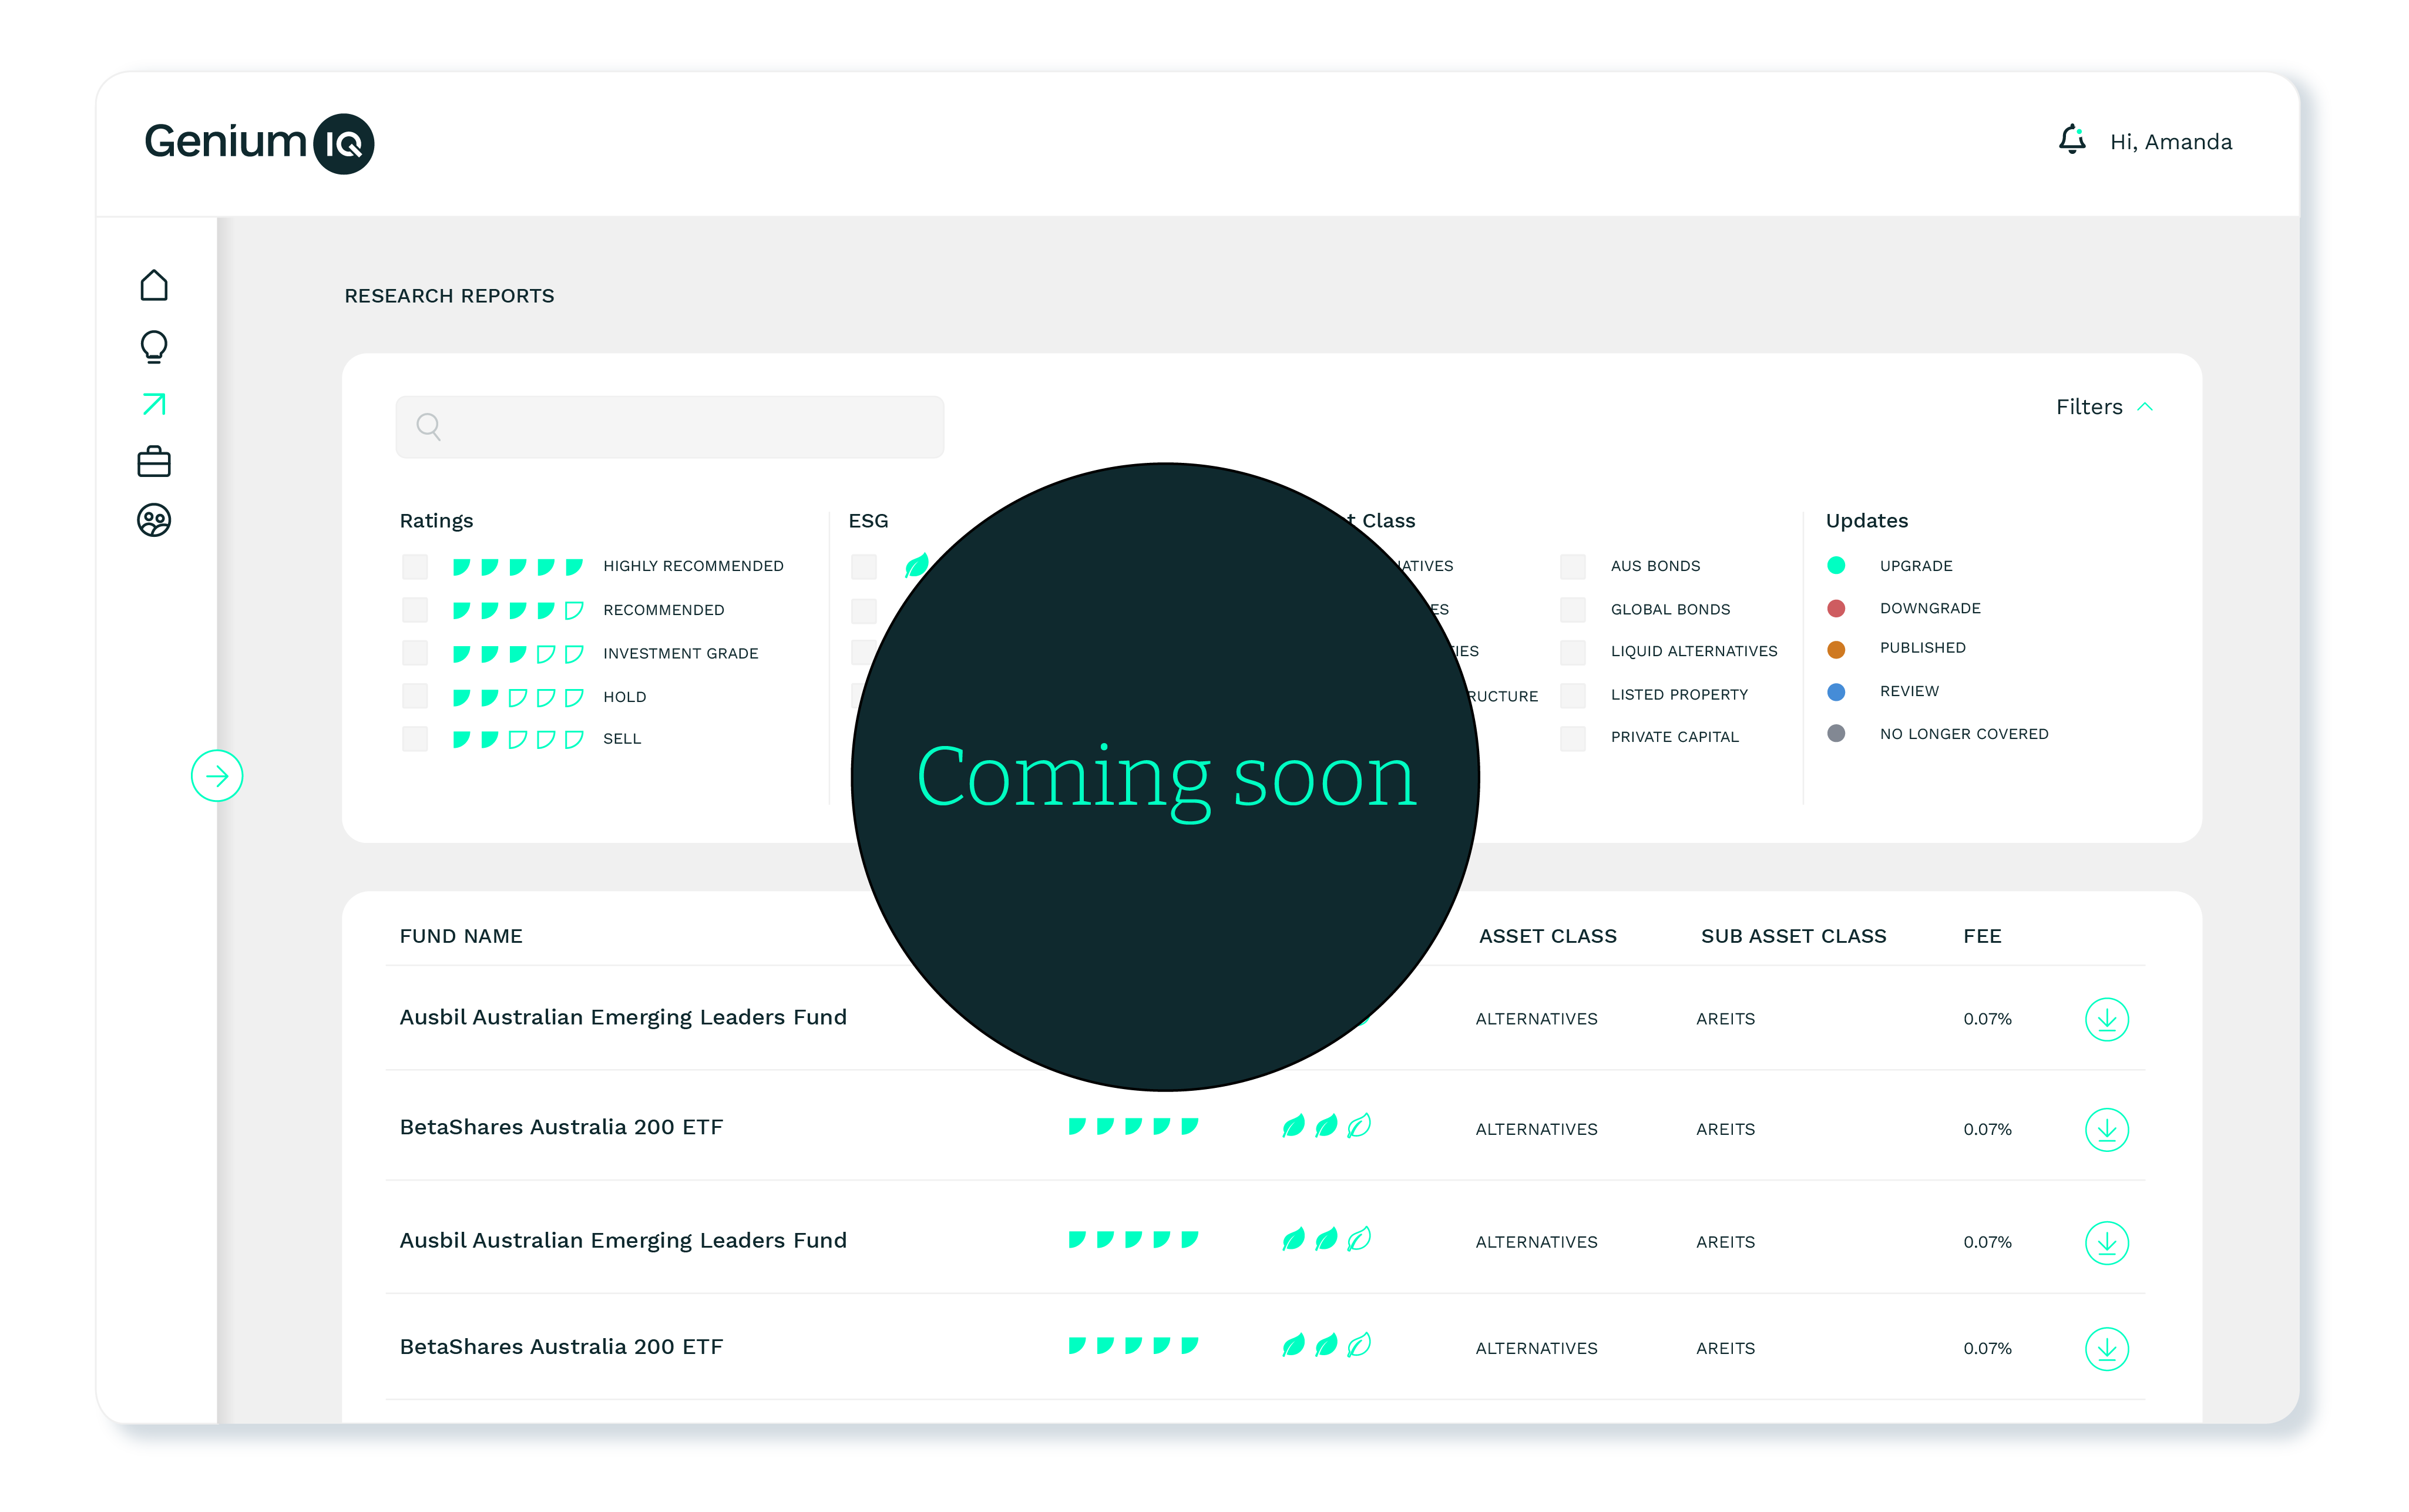
Task: Click the PRIVATE CAPITAL label text
Action: pyautogui.click(x=1674, y=737)
